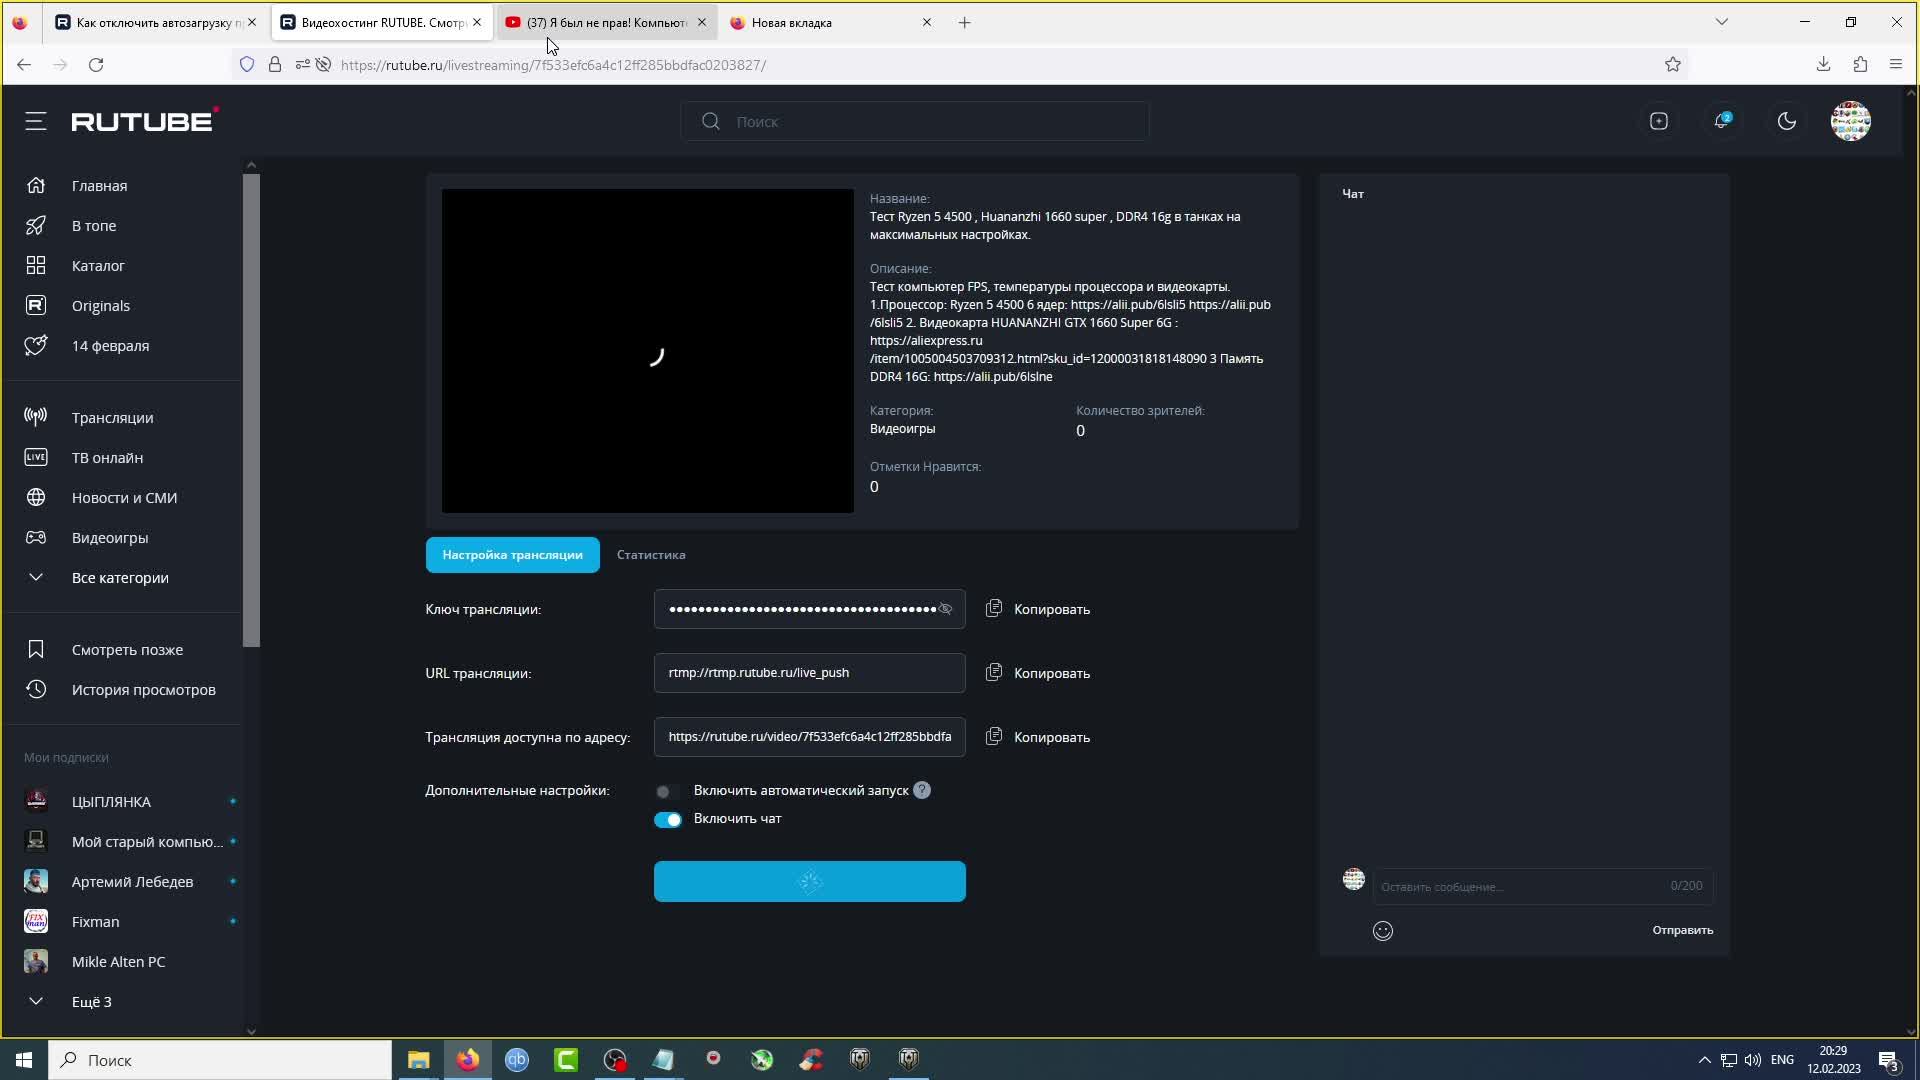1920x1080 pixels.
Task: Show the hidden stream key
Action: click(x=945, y=609)
